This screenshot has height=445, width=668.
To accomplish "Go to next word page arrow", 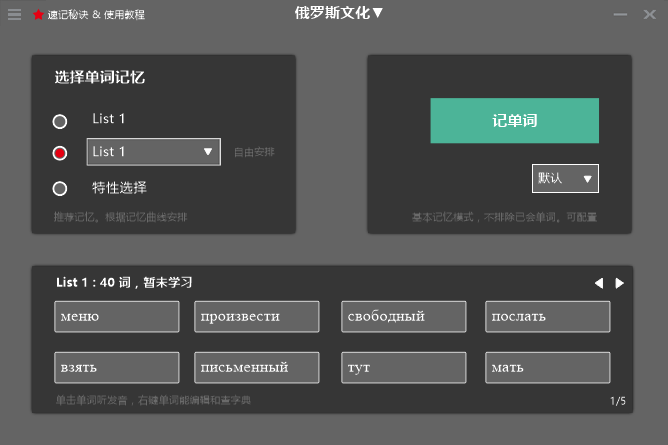I will [620, 283].
